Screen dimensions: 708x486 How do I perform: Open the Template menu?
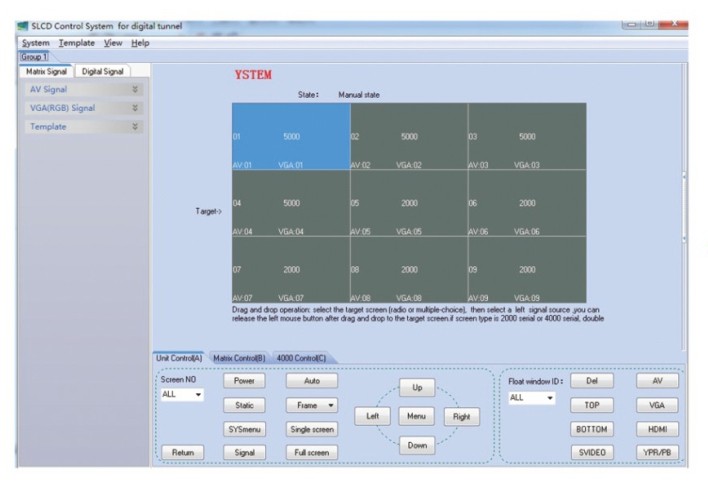(x=76, y=43)
